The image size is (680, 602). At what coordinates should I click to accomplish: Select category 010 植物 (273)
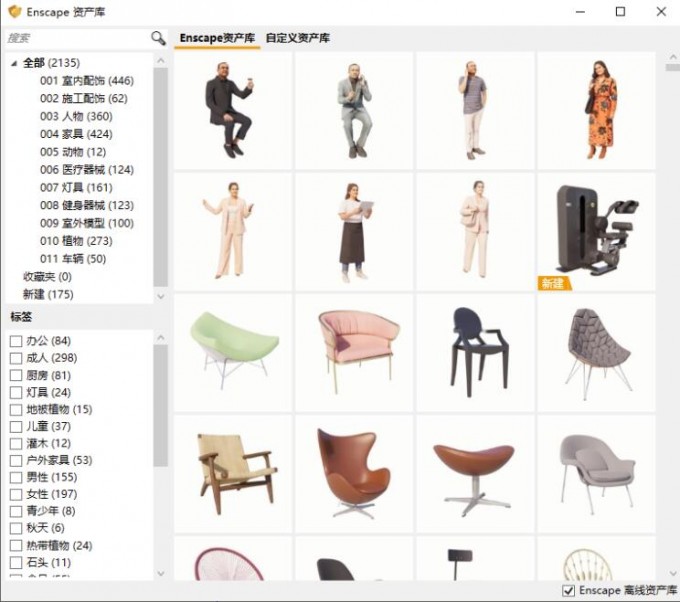click(x=76, y=241)
